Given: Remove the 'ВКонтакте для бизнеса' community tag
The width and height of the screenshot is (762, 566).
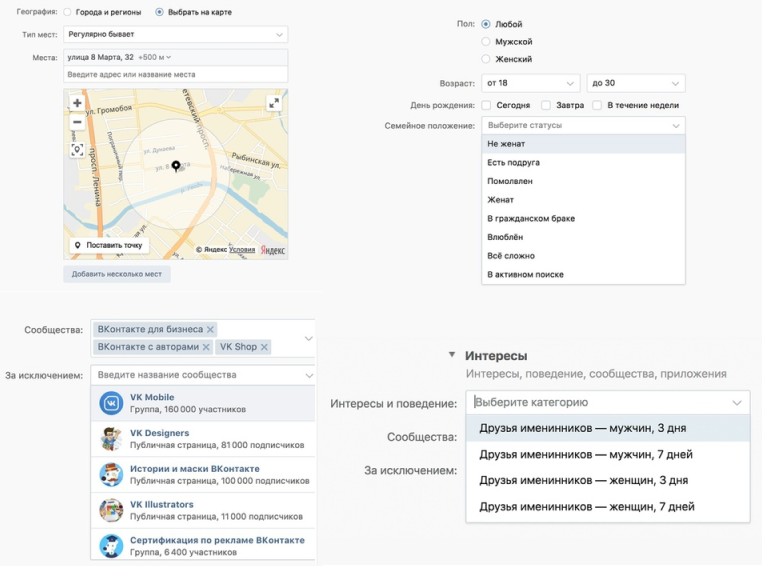Looking at the screenshot, I should coord(210,329).
